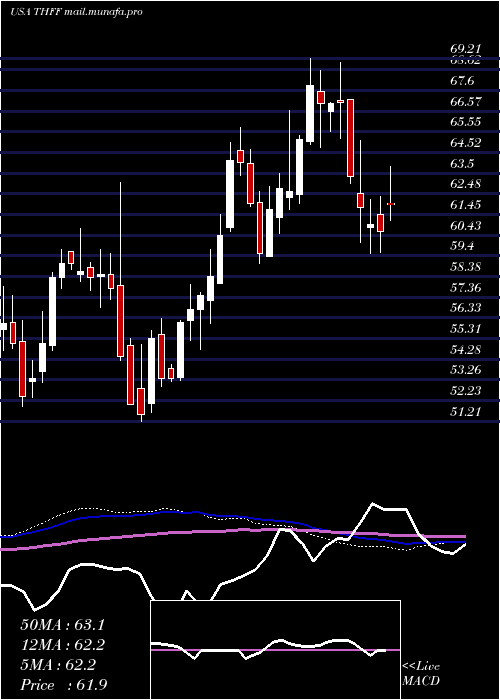Select the 55.31 price axis label
This screenshot has width=500, height=700.
coord(465,329)
